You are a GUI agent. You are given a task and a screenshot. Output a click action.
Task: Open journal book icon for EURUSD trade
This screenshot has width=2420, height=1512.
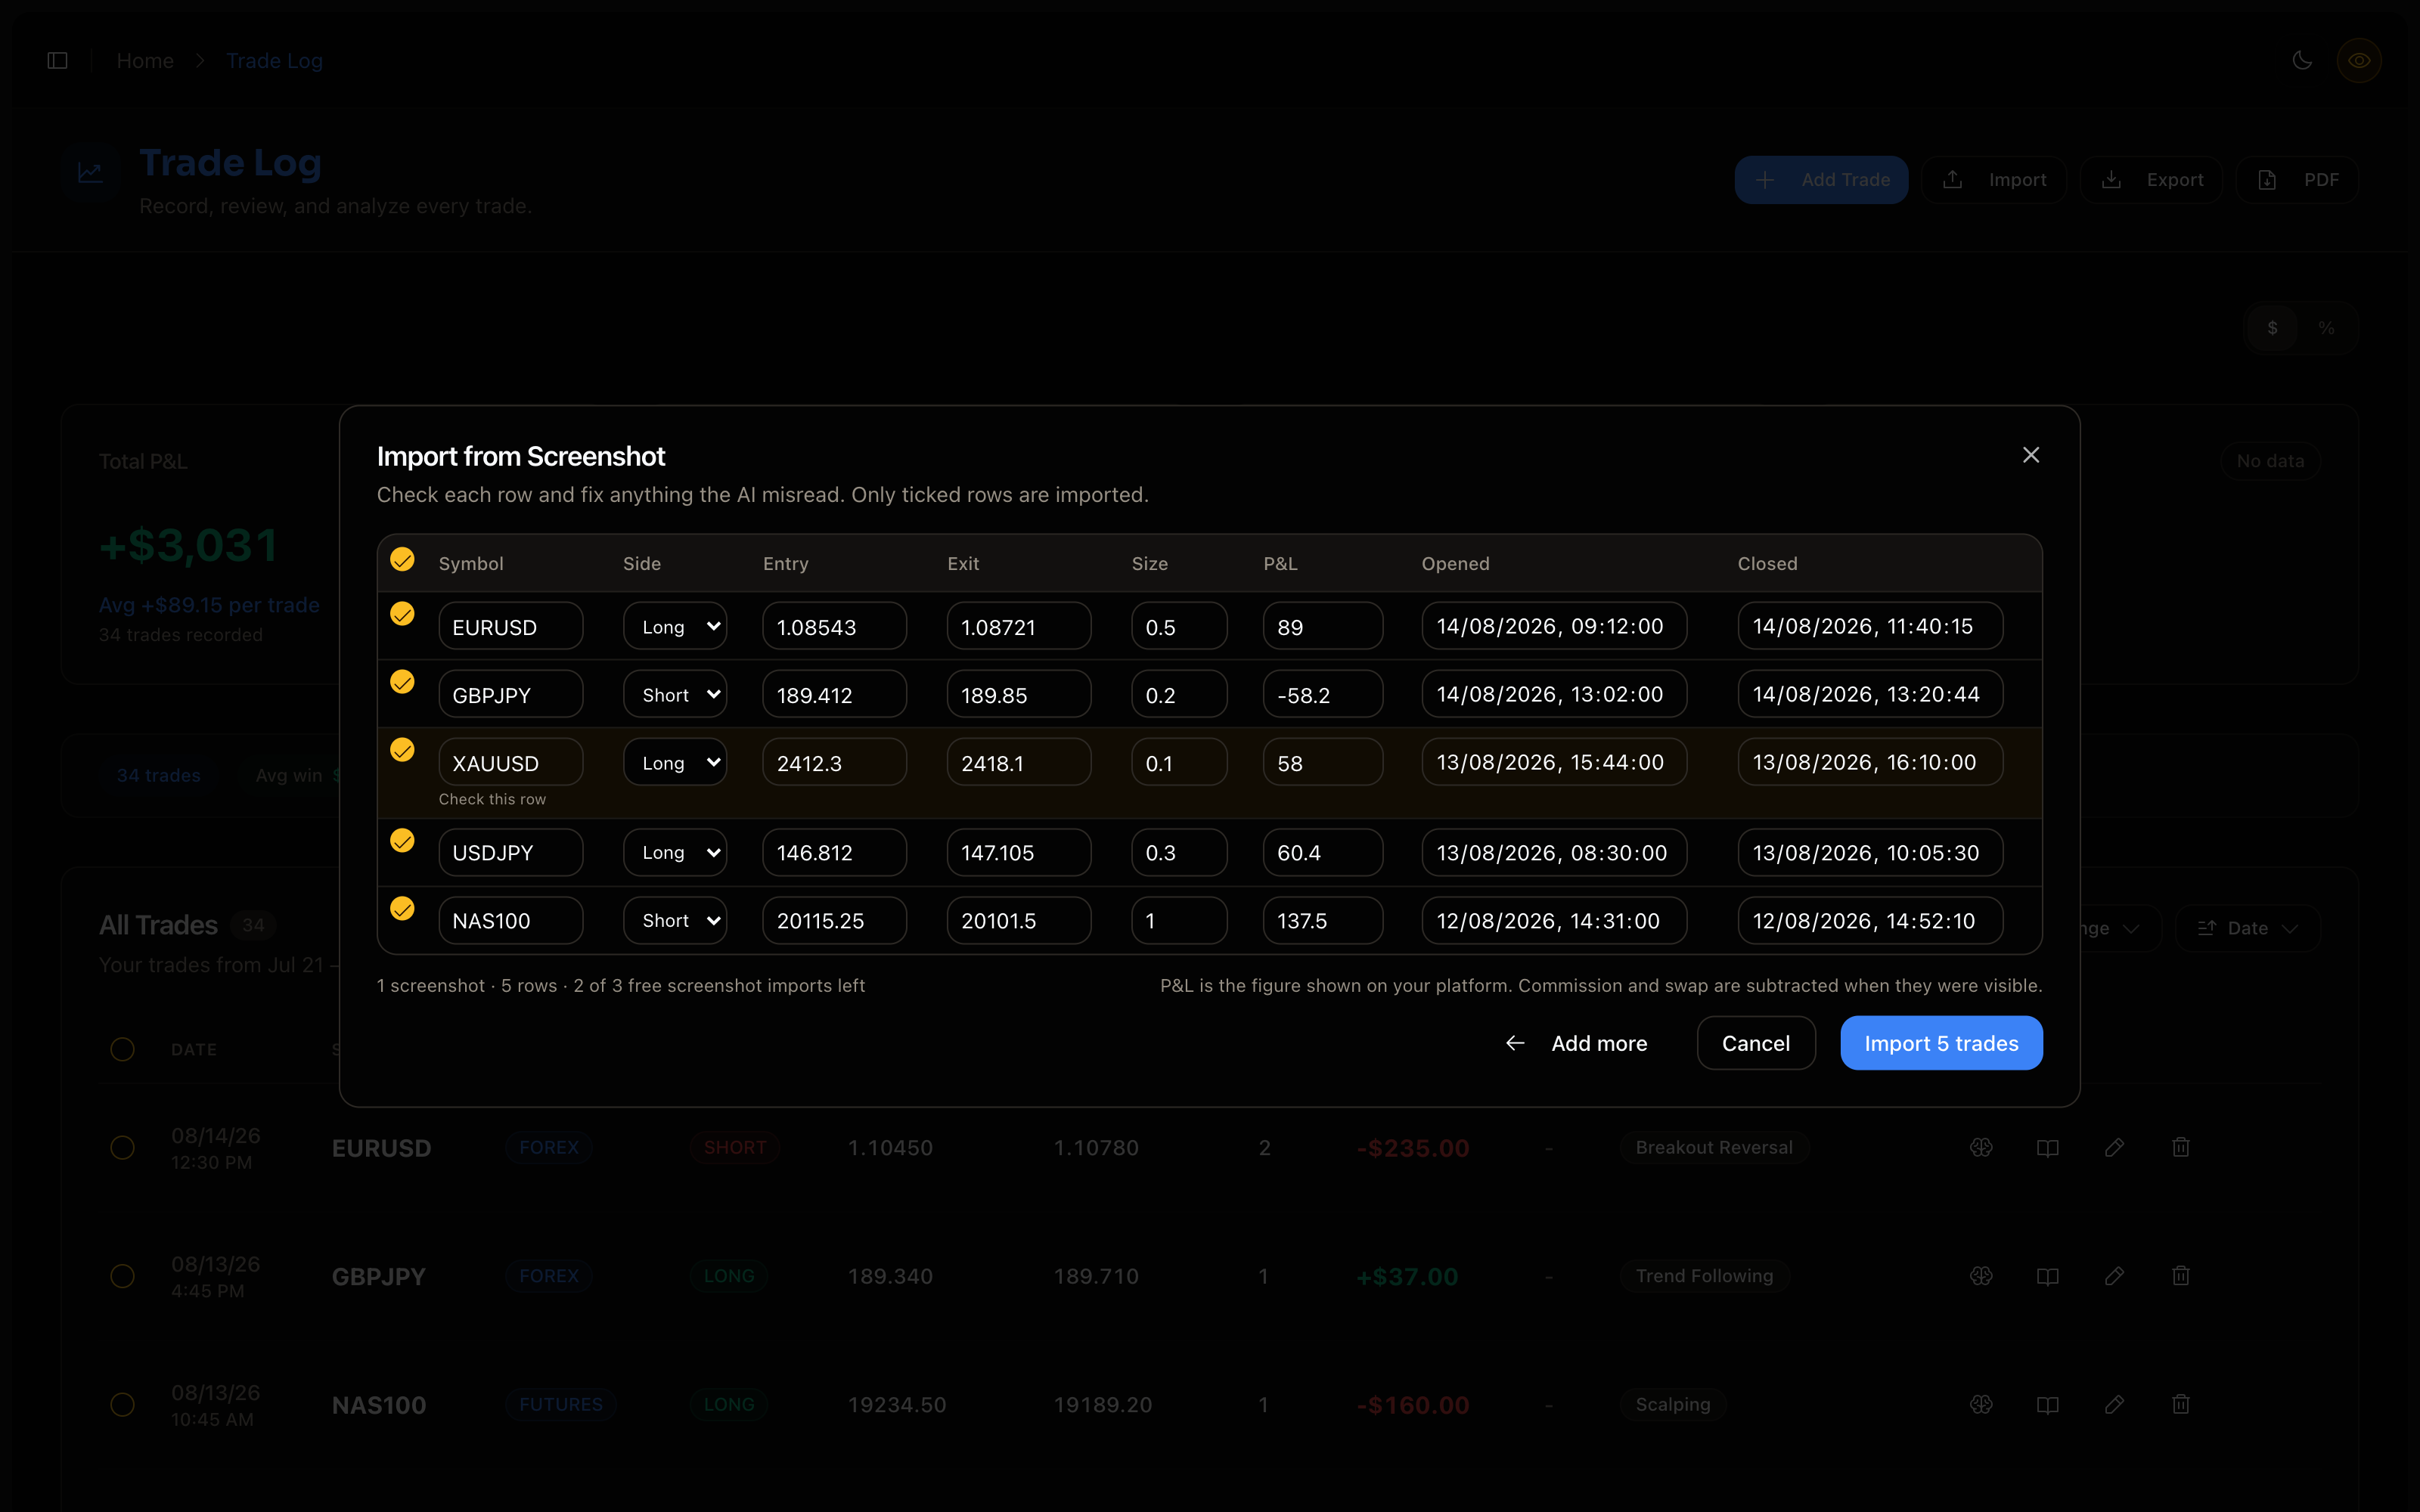pos(2047,1147)
